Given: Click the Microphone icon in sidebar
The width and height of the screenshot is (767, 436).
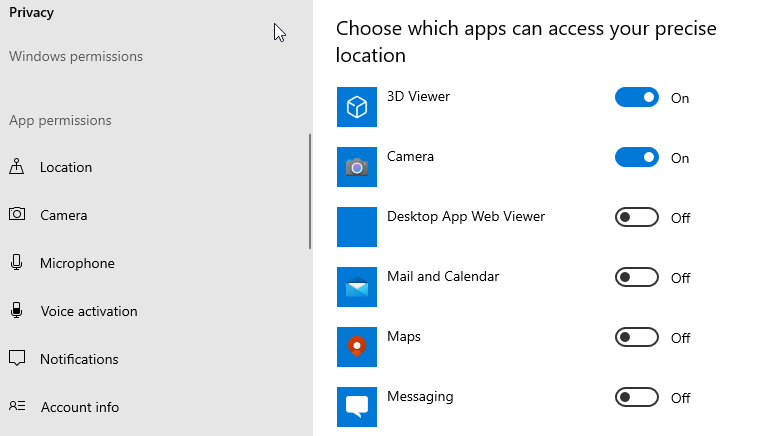Looking at the screenshot, I should (17, 263).
